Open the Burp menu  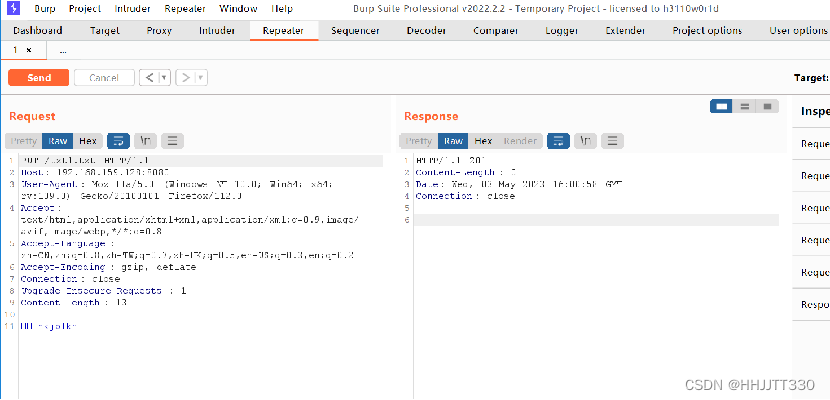tap(44, 8)
